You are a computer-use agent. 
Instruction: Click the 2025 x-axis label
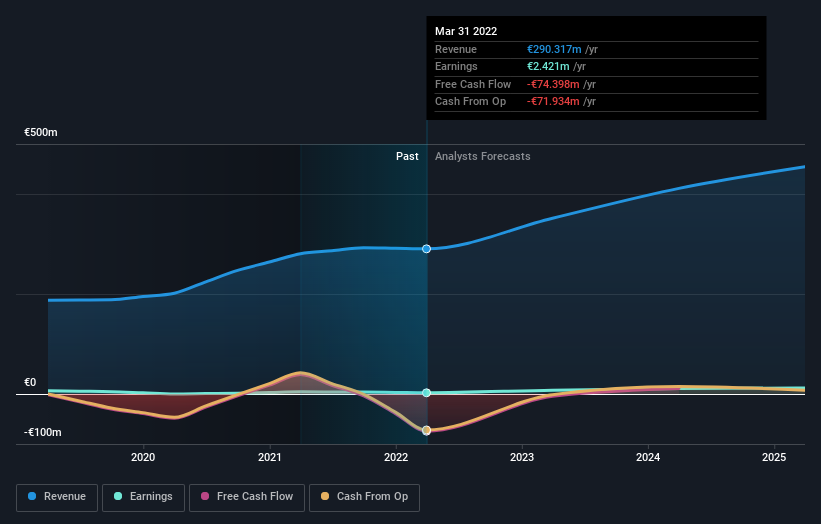(774, 458)
